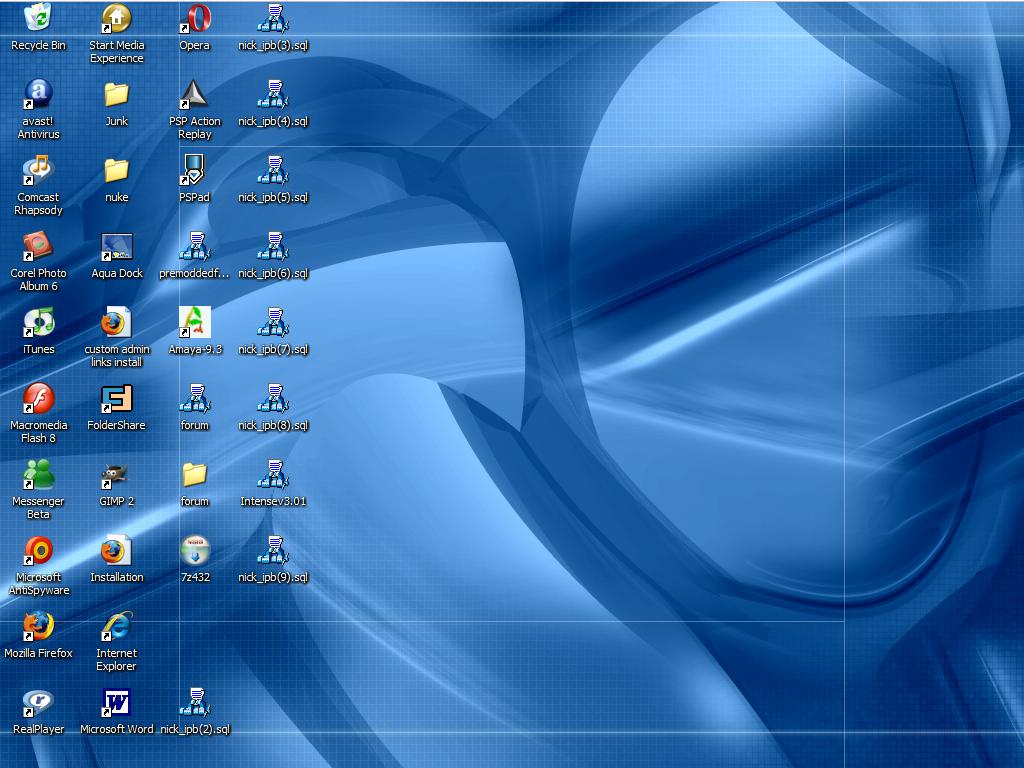Click the Amaya-9.3 icon

coord(195,322)
